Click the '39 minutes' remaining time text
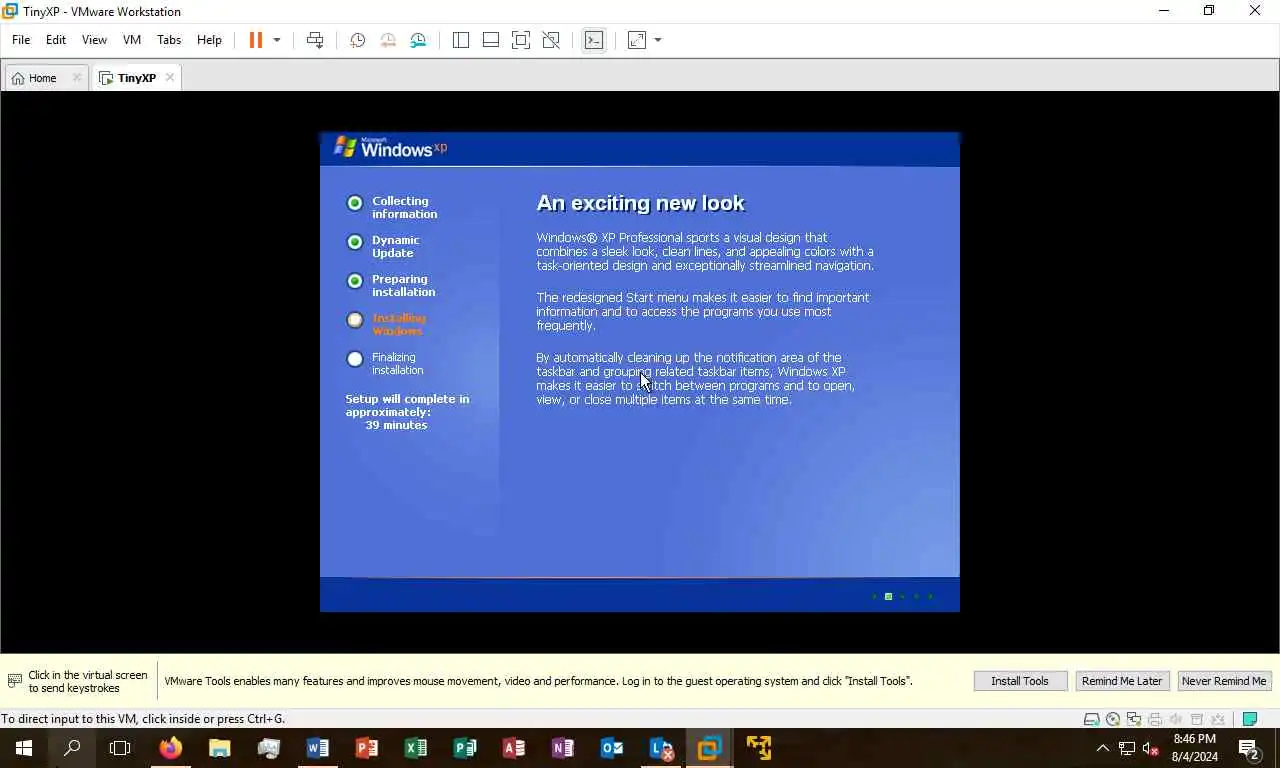 [x=396, y=425]
